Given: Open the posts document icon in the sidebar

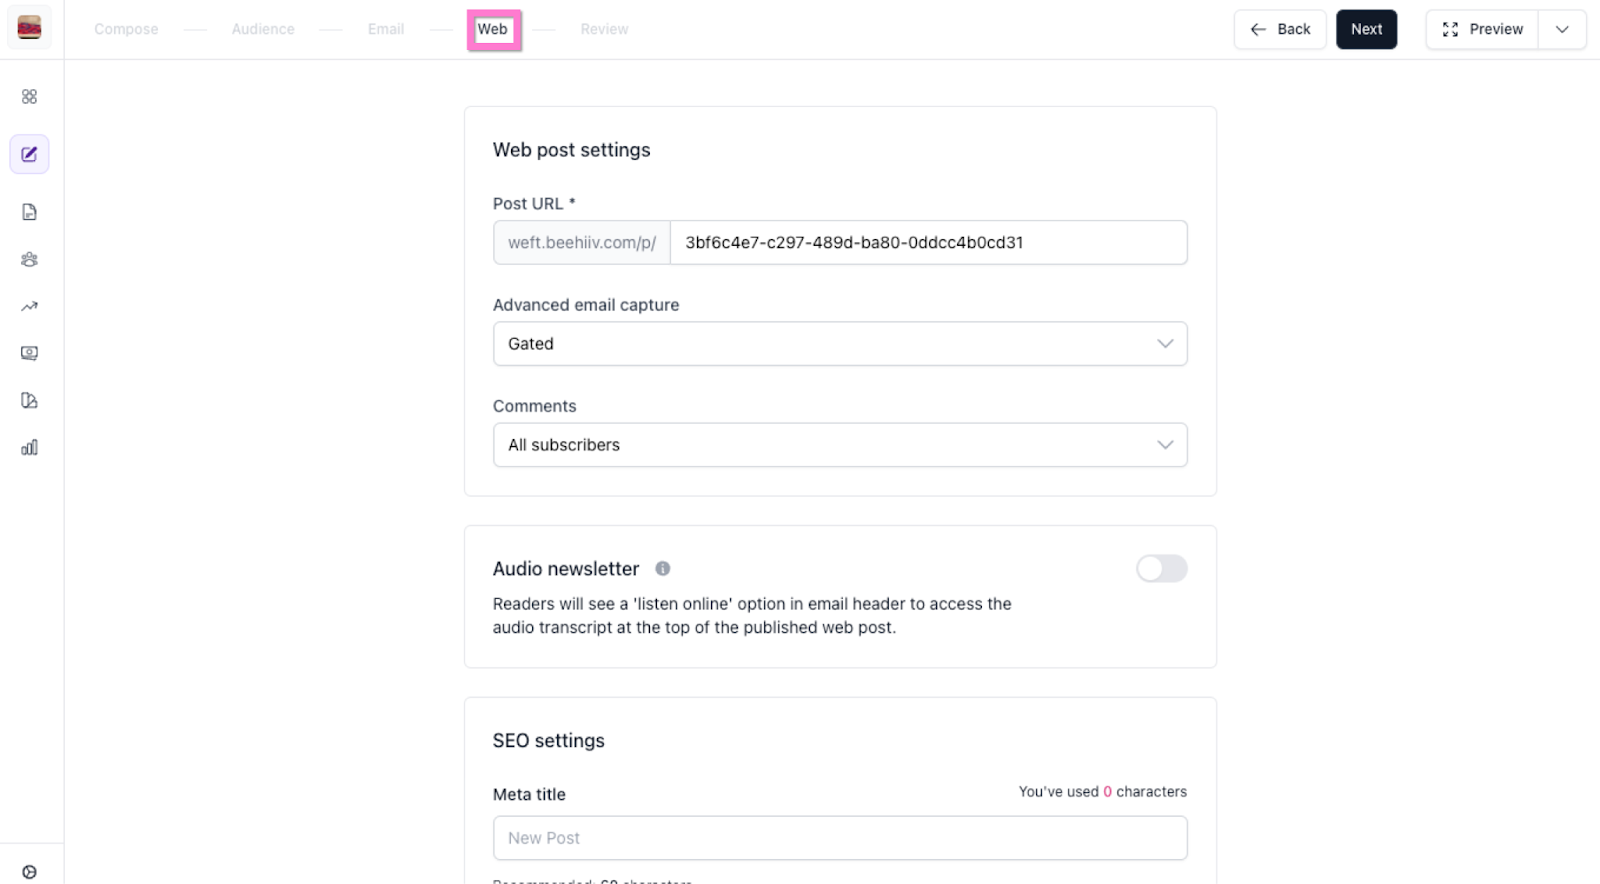Looking at the screenshot, I should click(x=30, y=212).
